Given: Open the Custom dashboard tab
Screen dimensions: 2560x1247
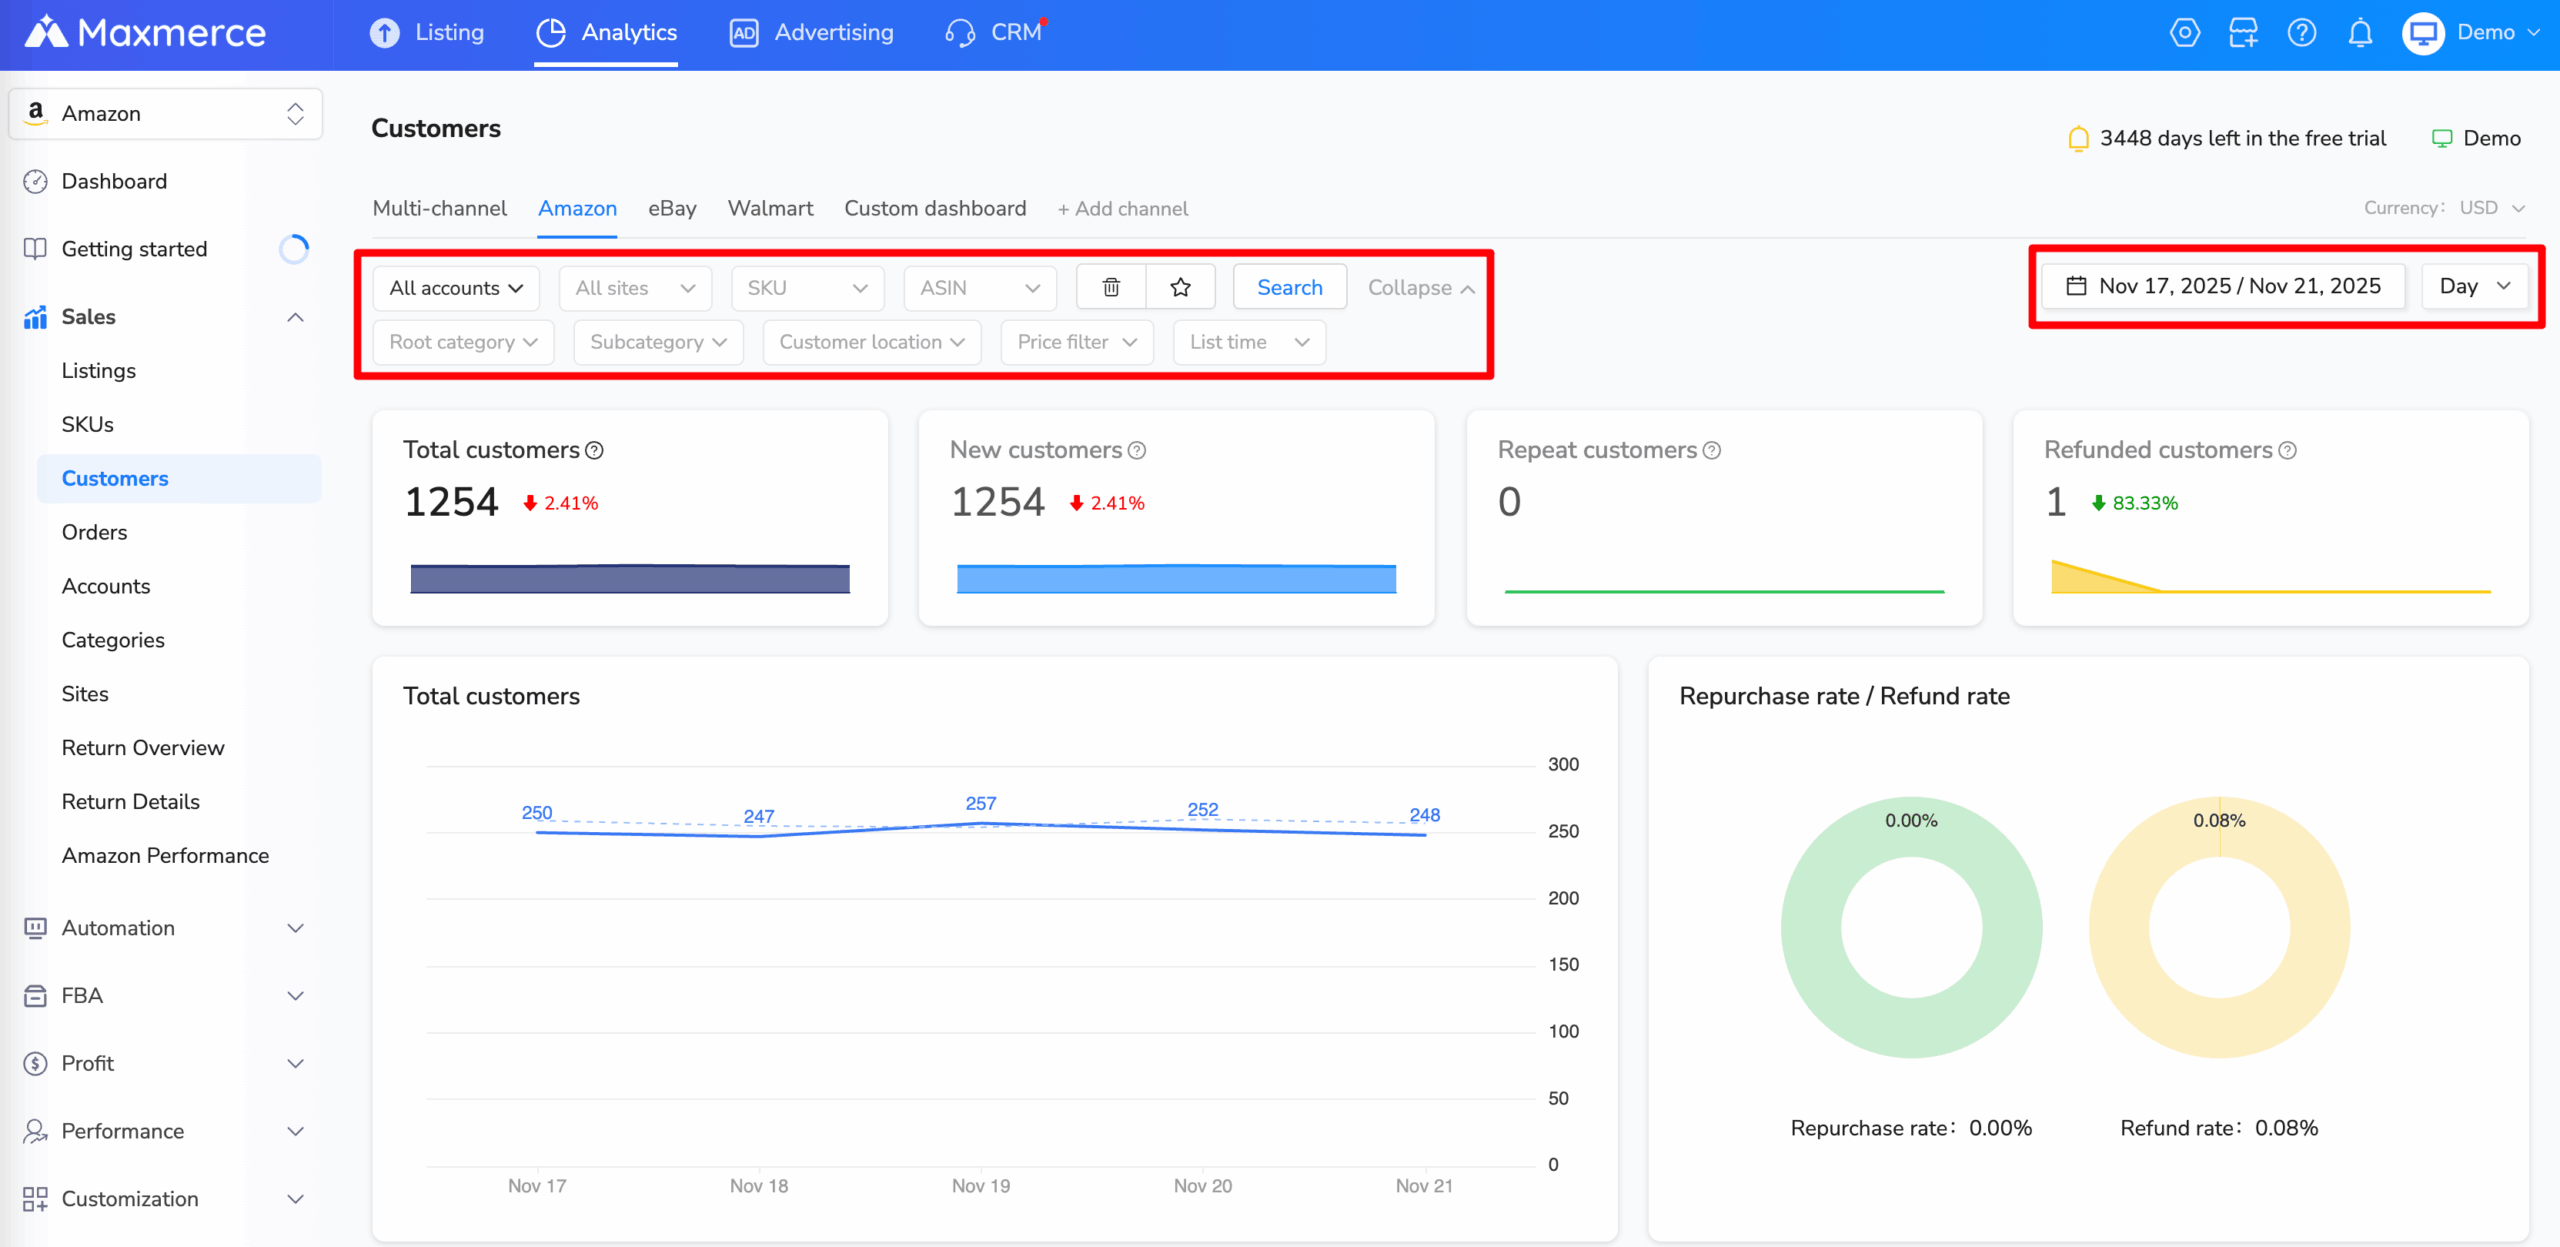Looking at the screenshot, I should 935,208.
